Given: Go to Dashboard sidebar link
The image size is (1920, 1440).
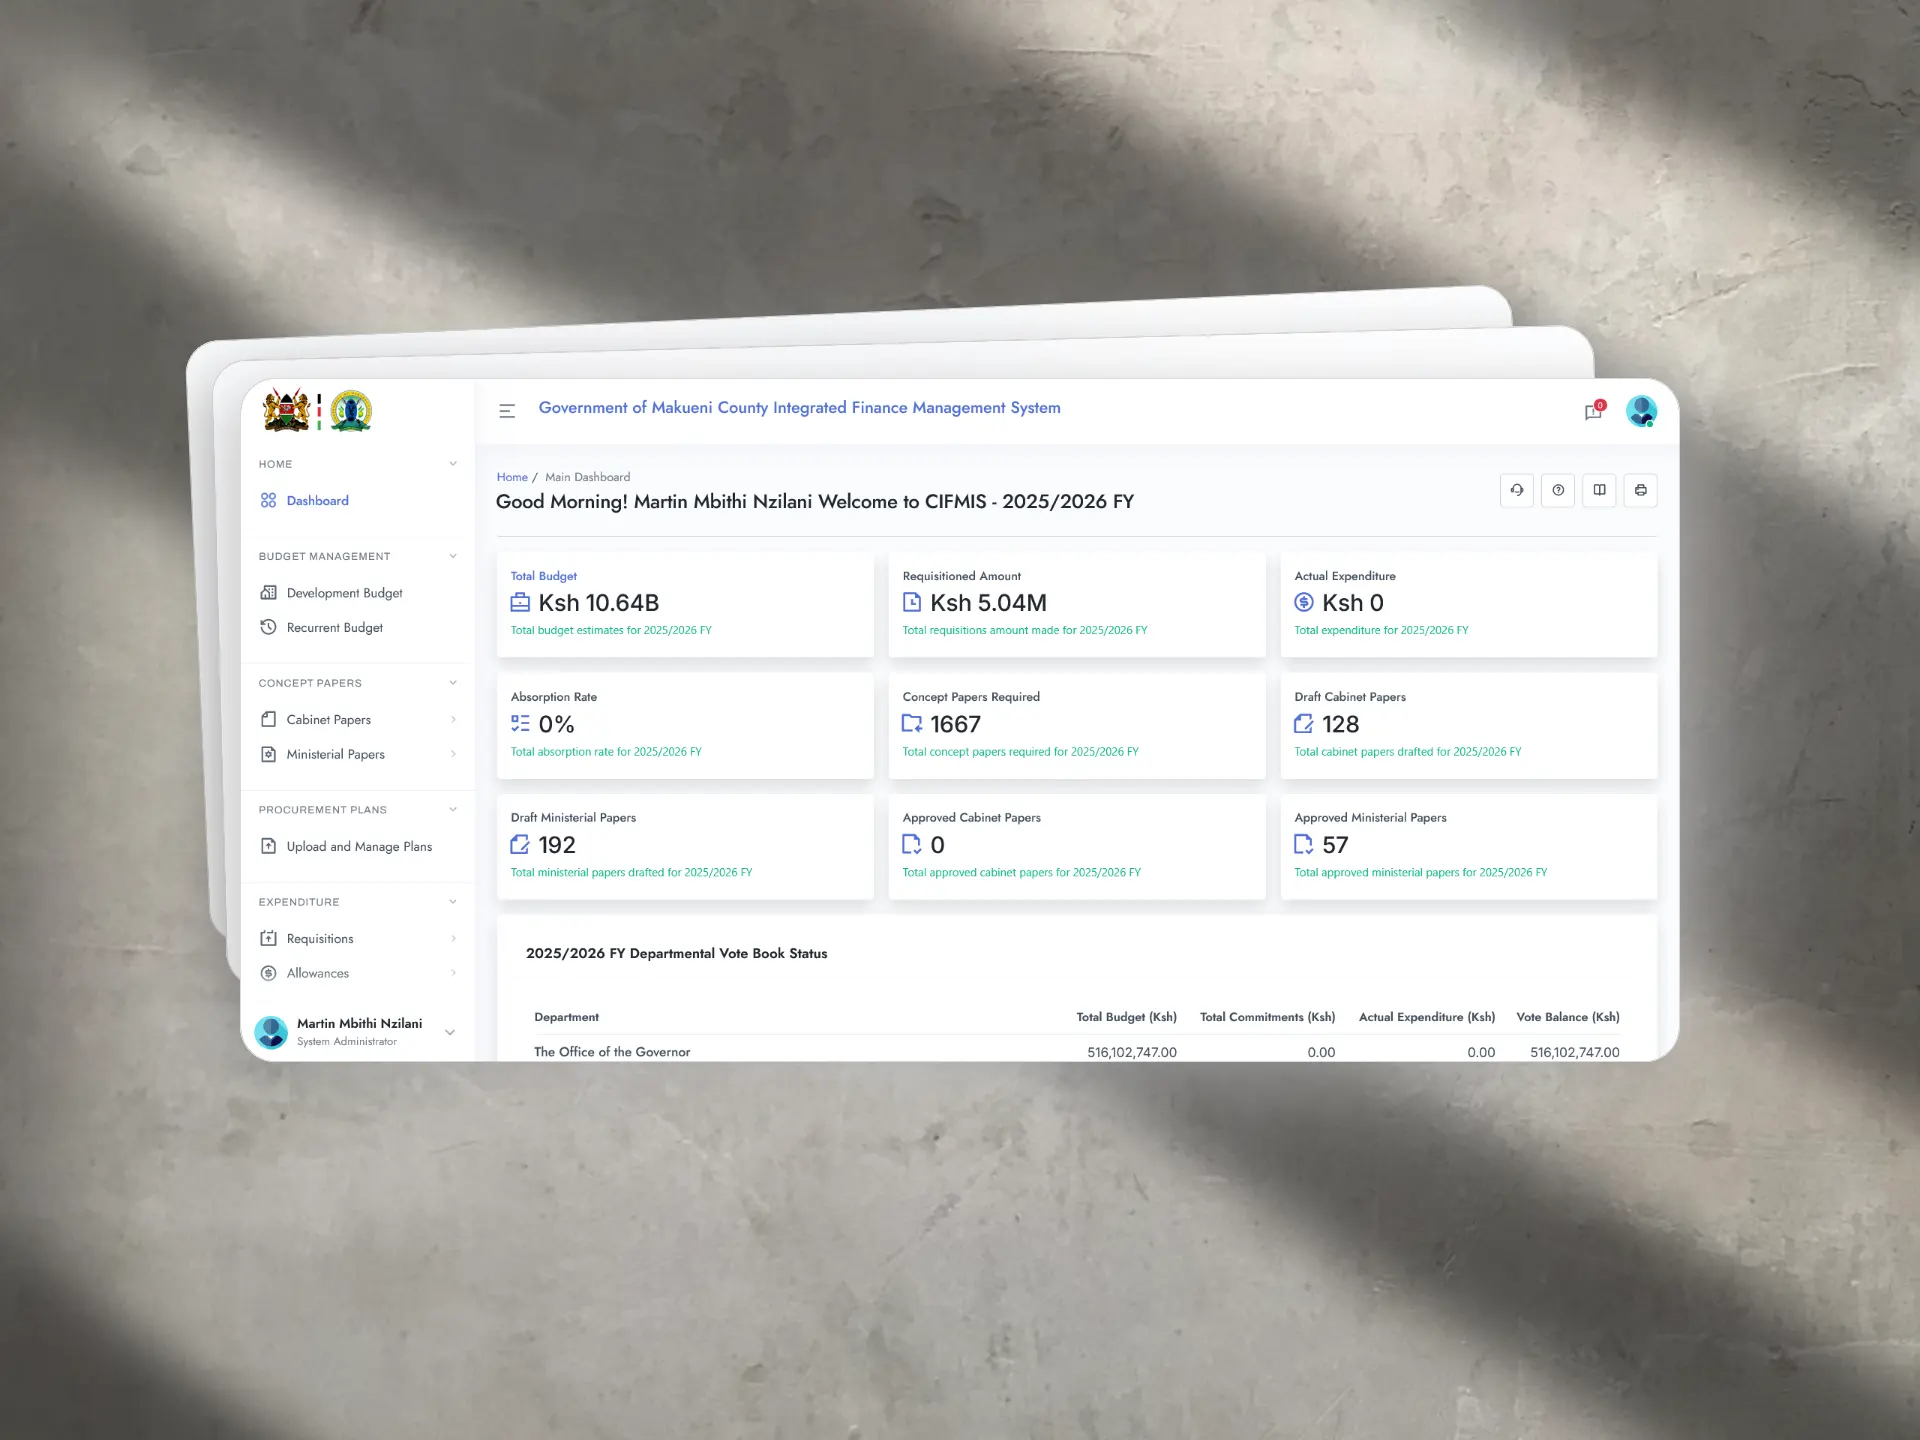Looking at the screenshot, I should (317, 501).
